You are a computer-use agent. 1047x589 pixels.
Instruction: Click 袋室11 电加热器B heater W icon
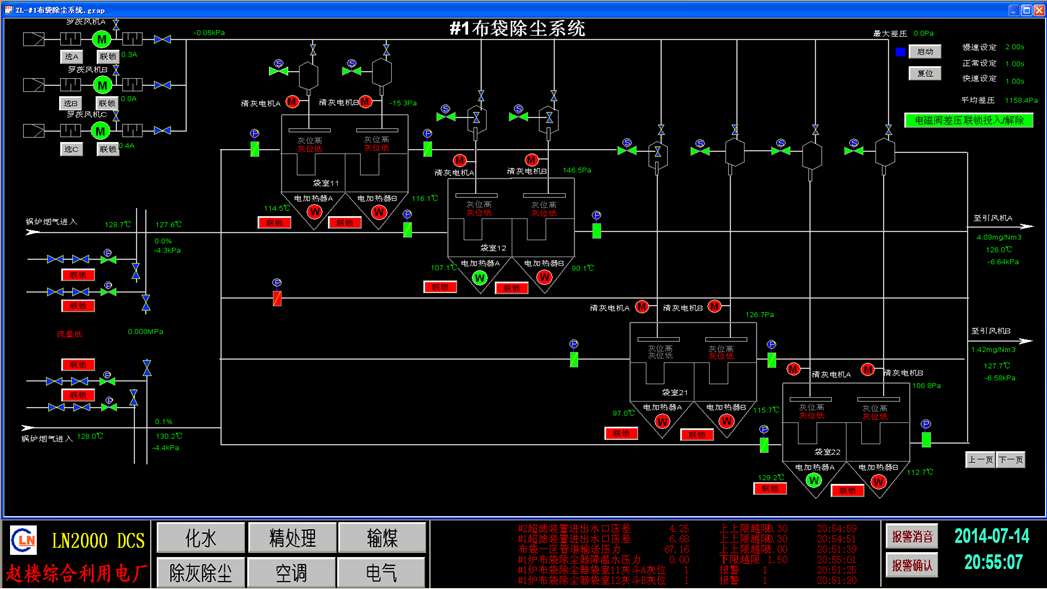pos(379,212)
